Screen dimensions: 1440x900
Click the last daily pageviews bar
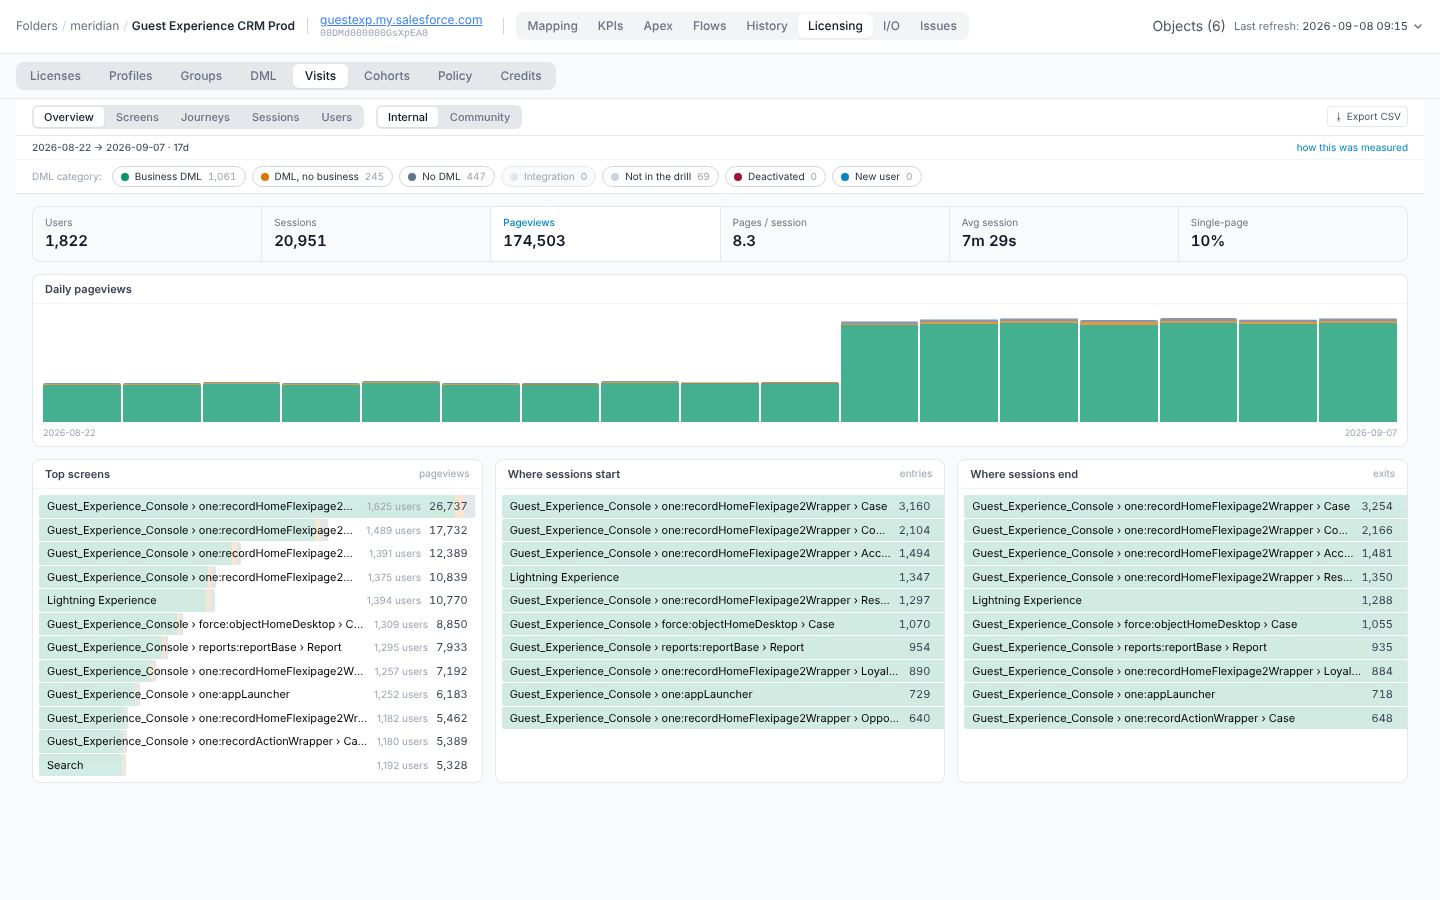1358,370
